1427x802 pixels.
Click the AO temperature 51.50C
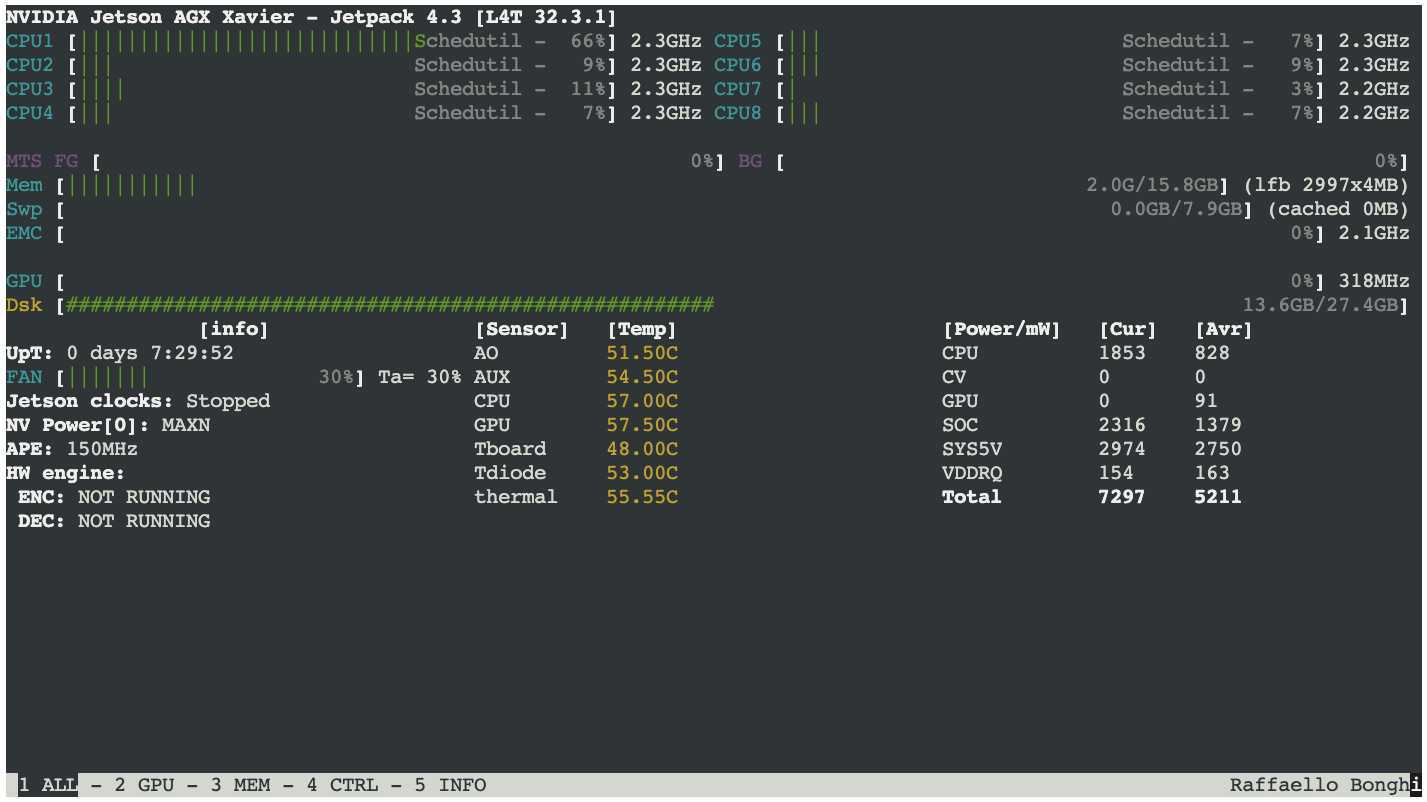(x=642, y=353)
